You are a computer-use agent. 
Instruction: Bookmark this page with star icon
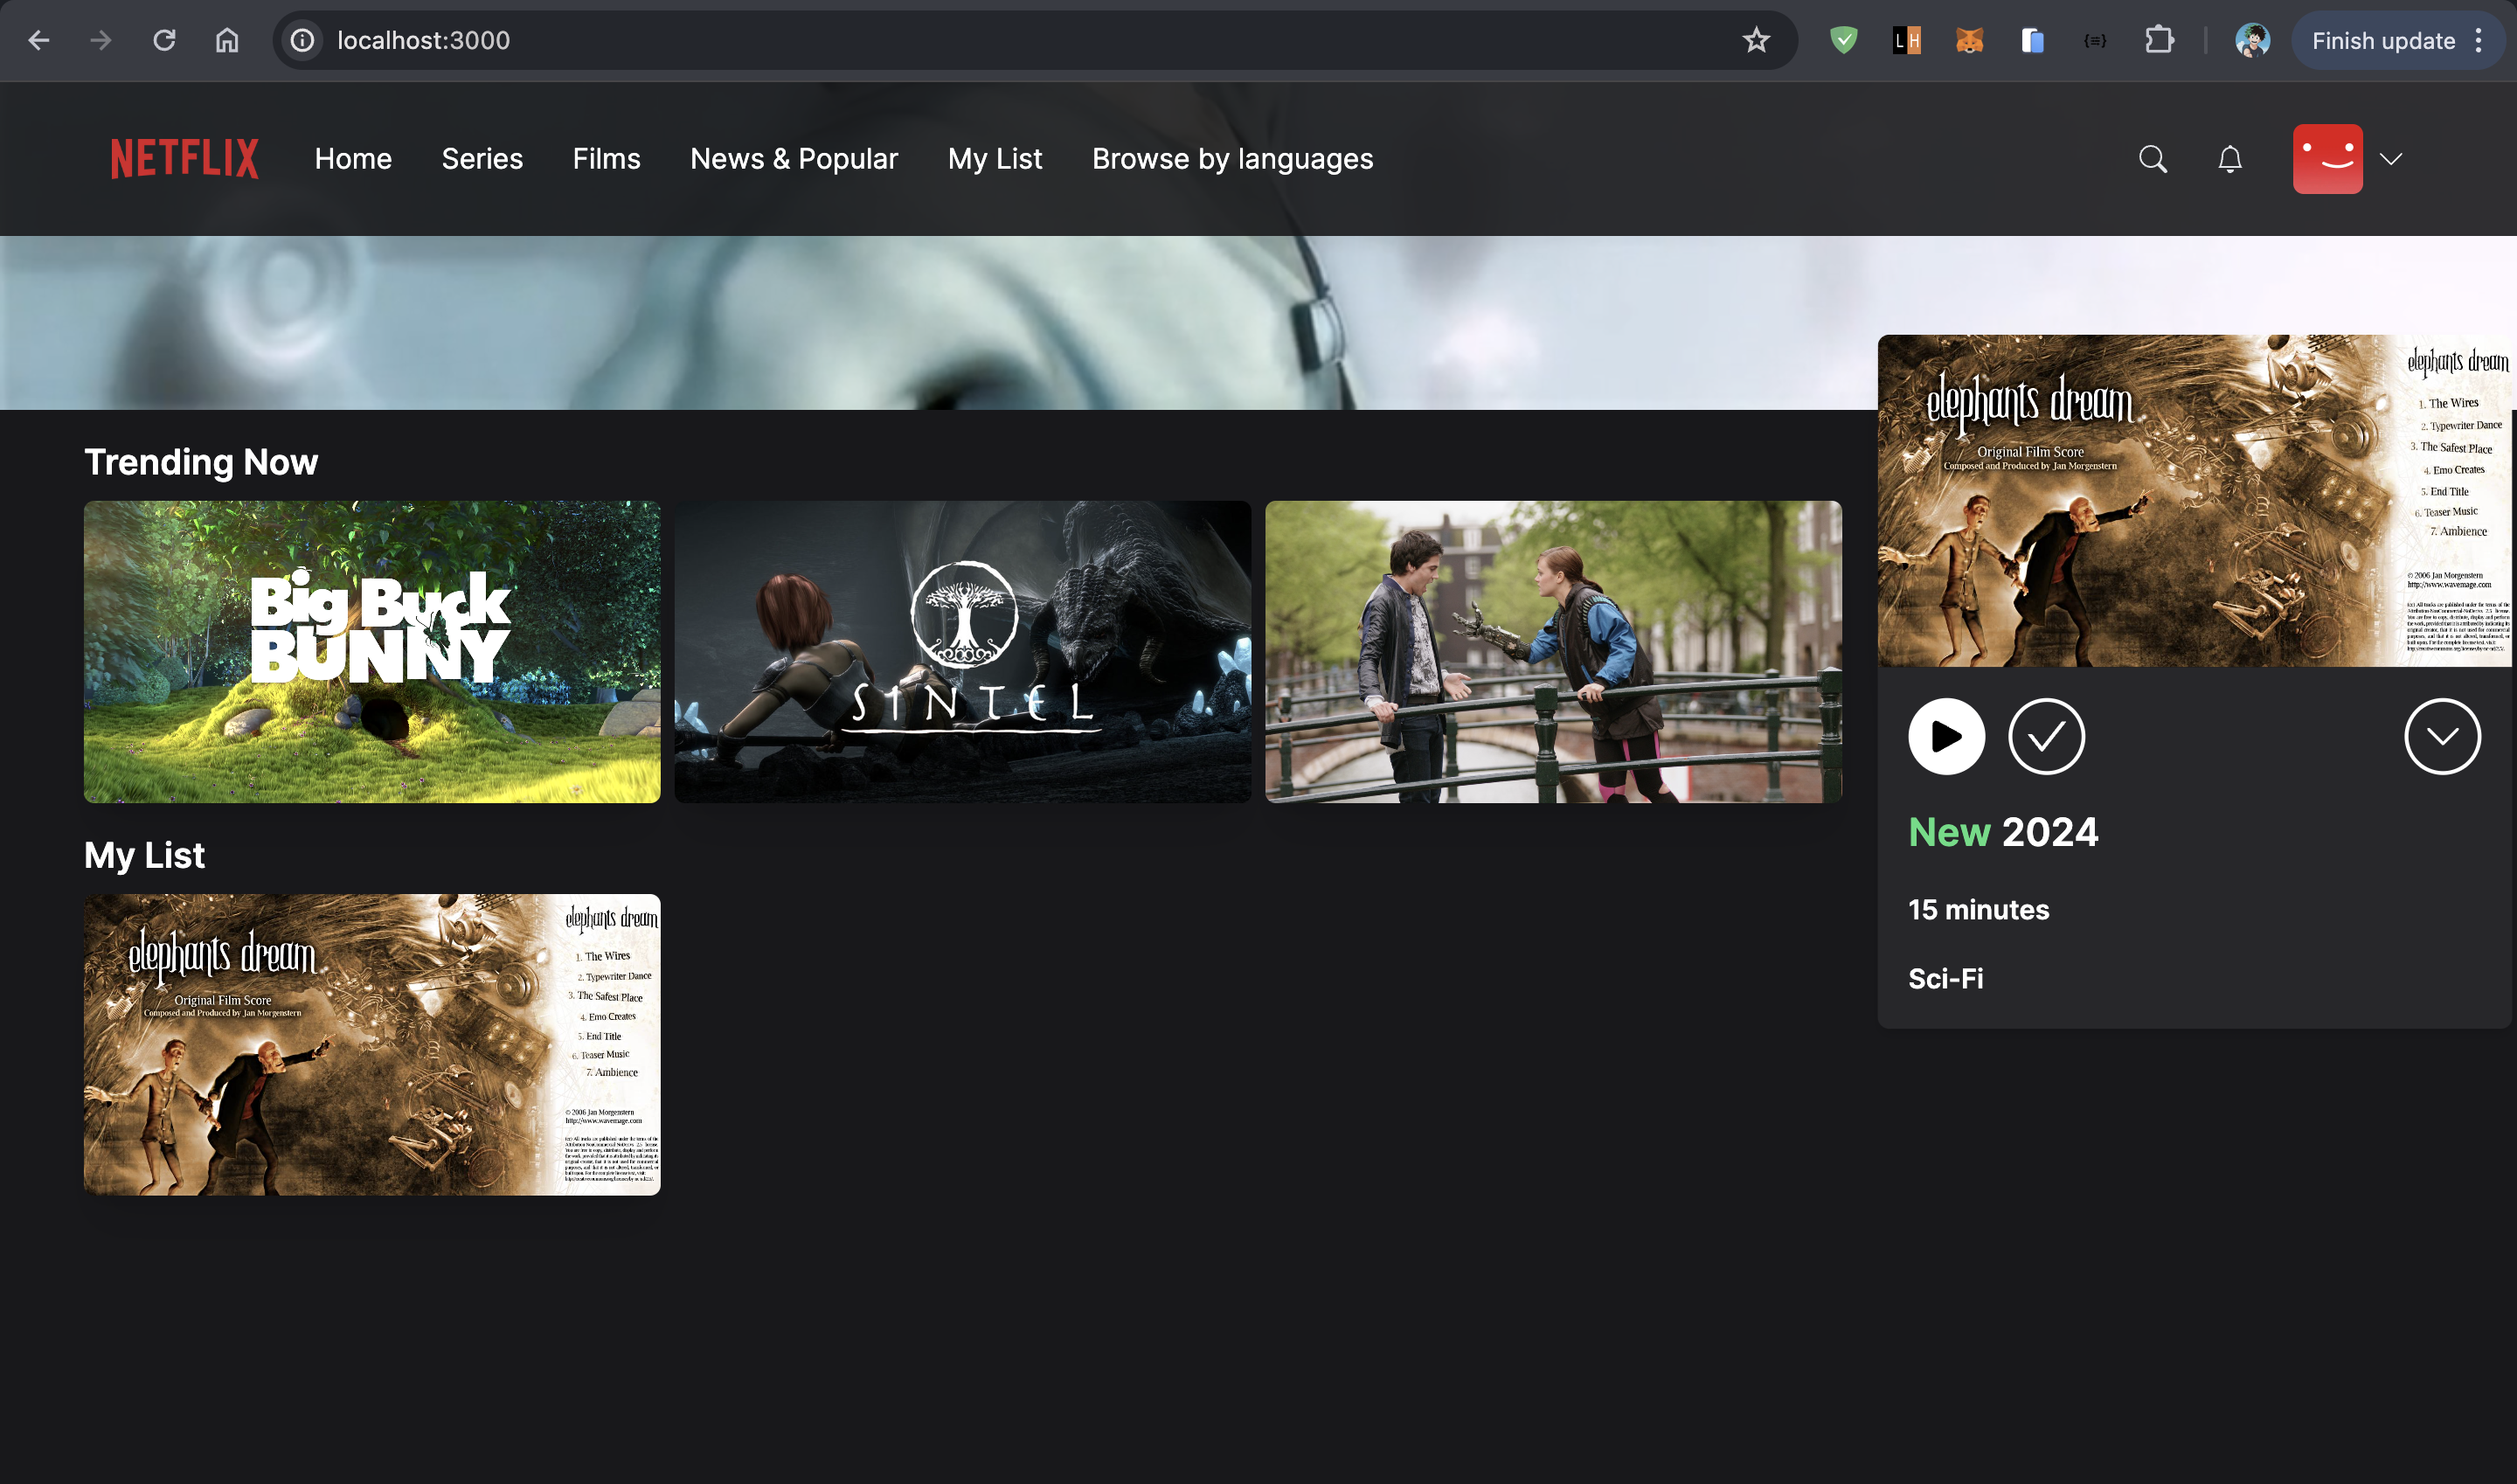coord(1756,41)
